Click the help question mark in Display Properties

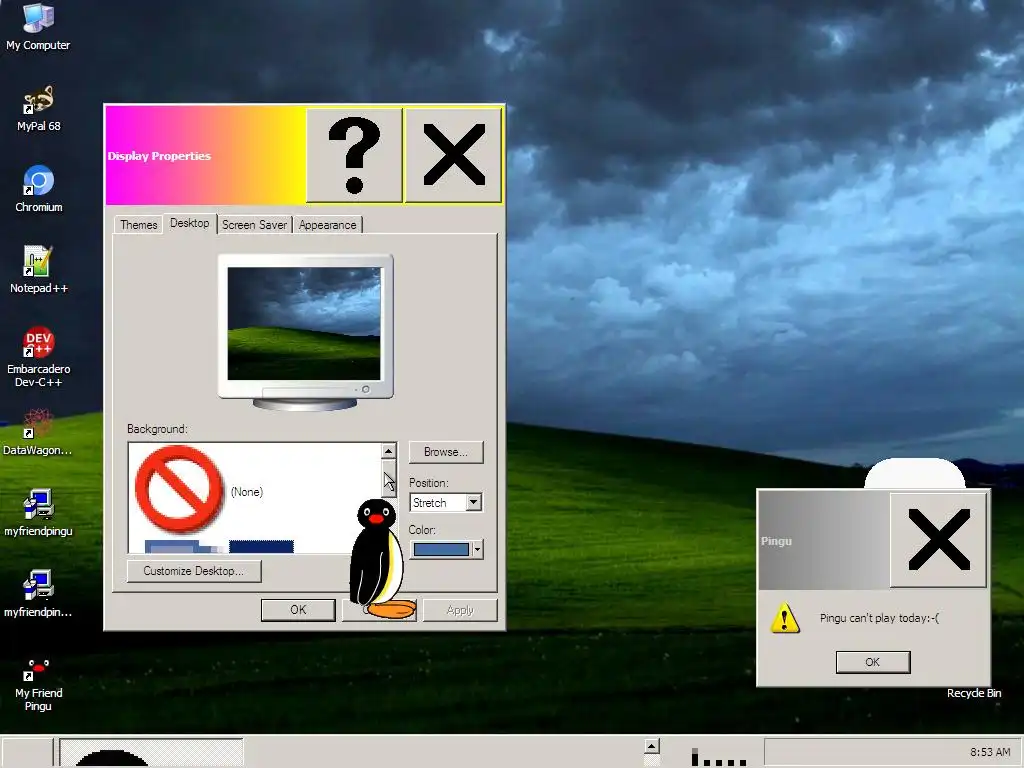(354, 155)
